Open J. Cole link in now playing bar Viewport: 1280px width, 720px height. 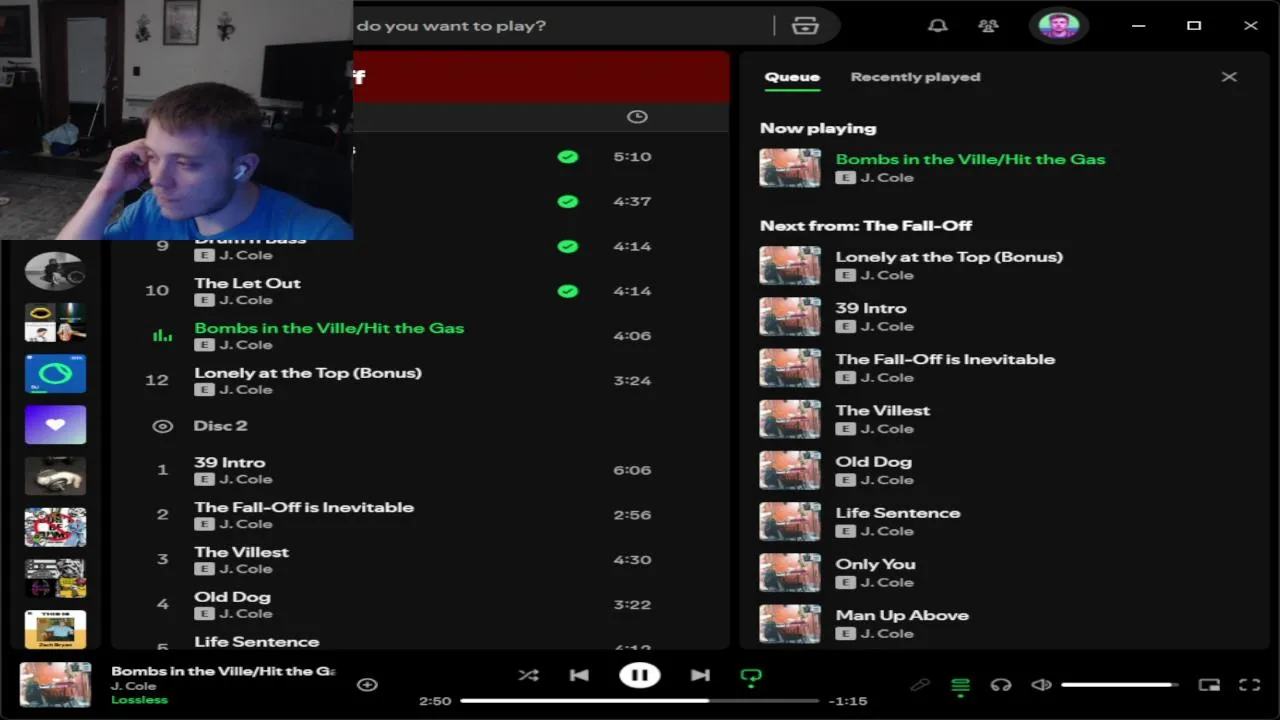[x=133, y=686]
